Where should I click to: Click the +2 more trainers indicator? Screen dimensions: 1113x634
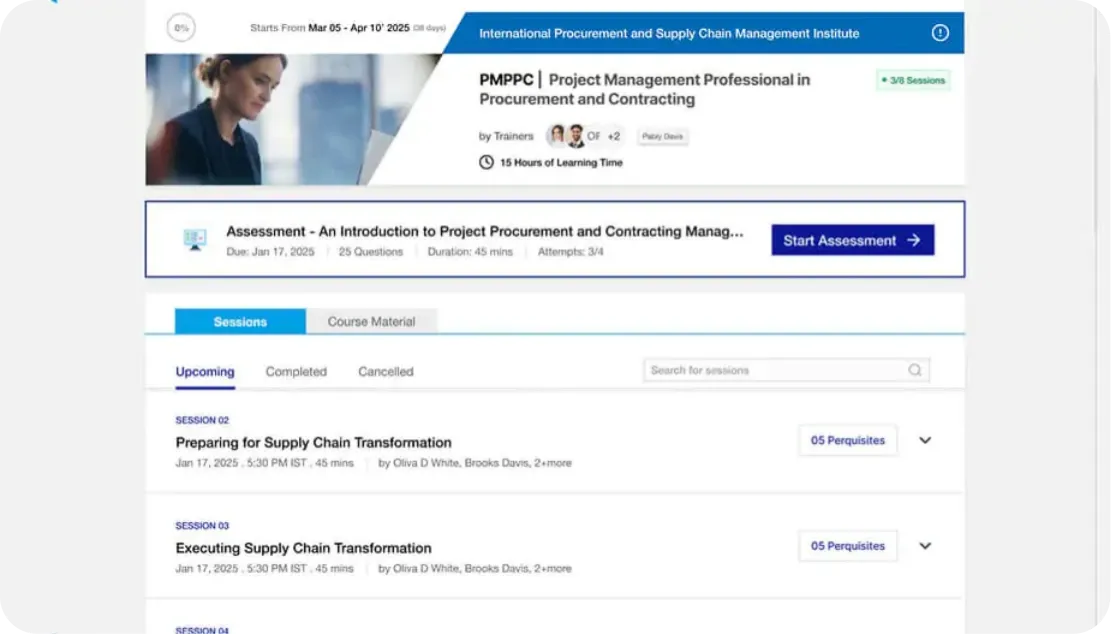[614, 136]
